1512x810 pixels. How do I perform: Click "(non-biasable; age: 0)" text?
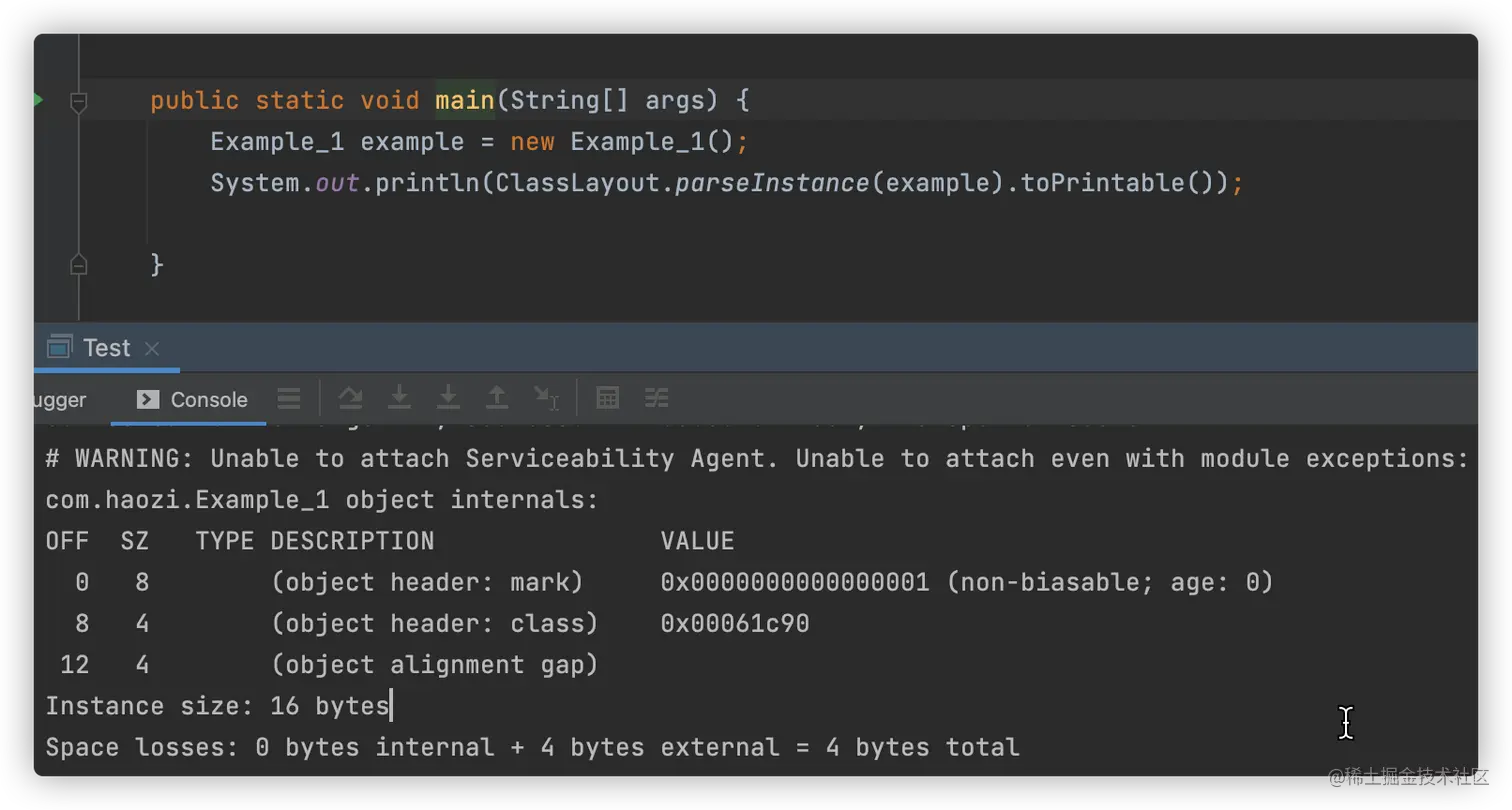pos(1109,582)
